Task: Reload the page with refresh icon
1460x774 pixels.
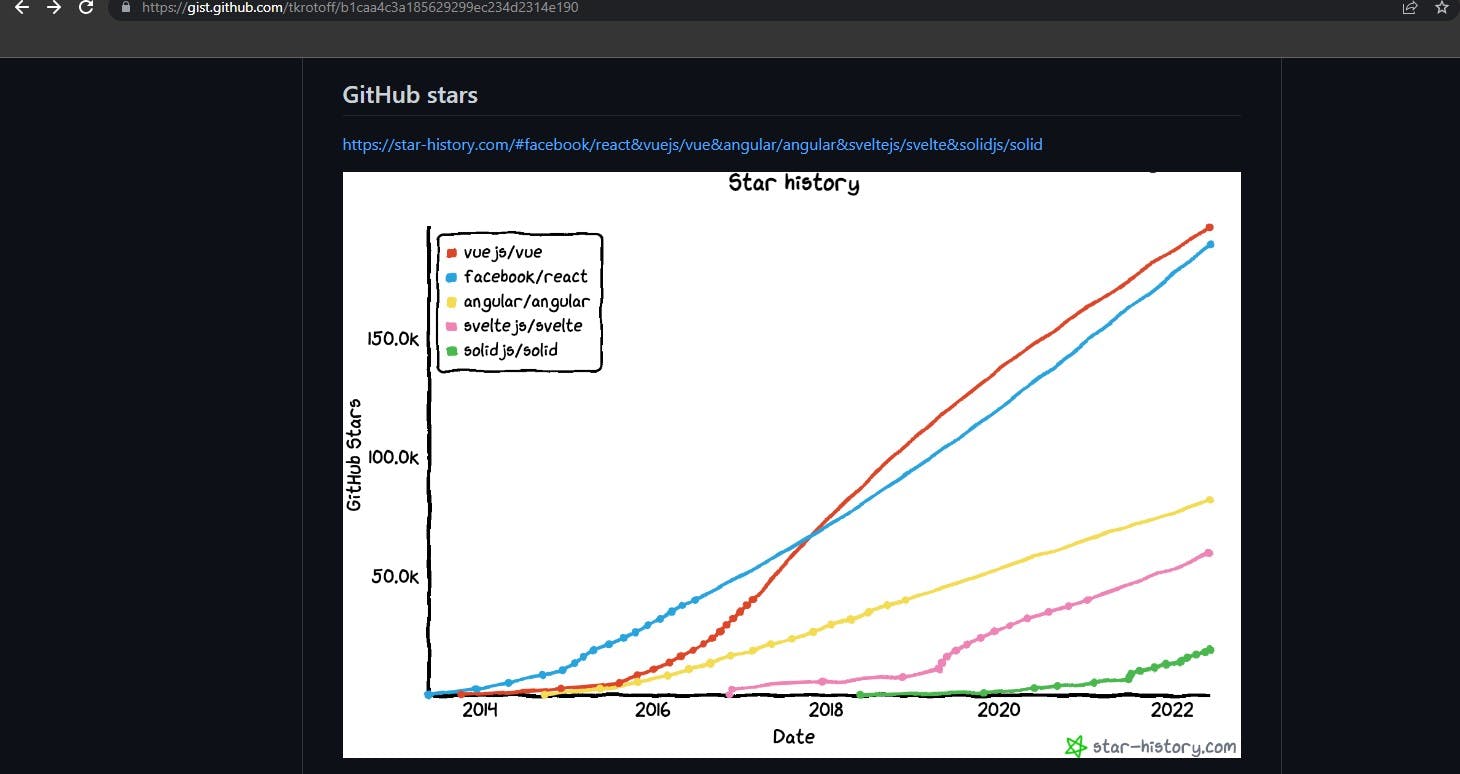Action: tap(86, 7)
